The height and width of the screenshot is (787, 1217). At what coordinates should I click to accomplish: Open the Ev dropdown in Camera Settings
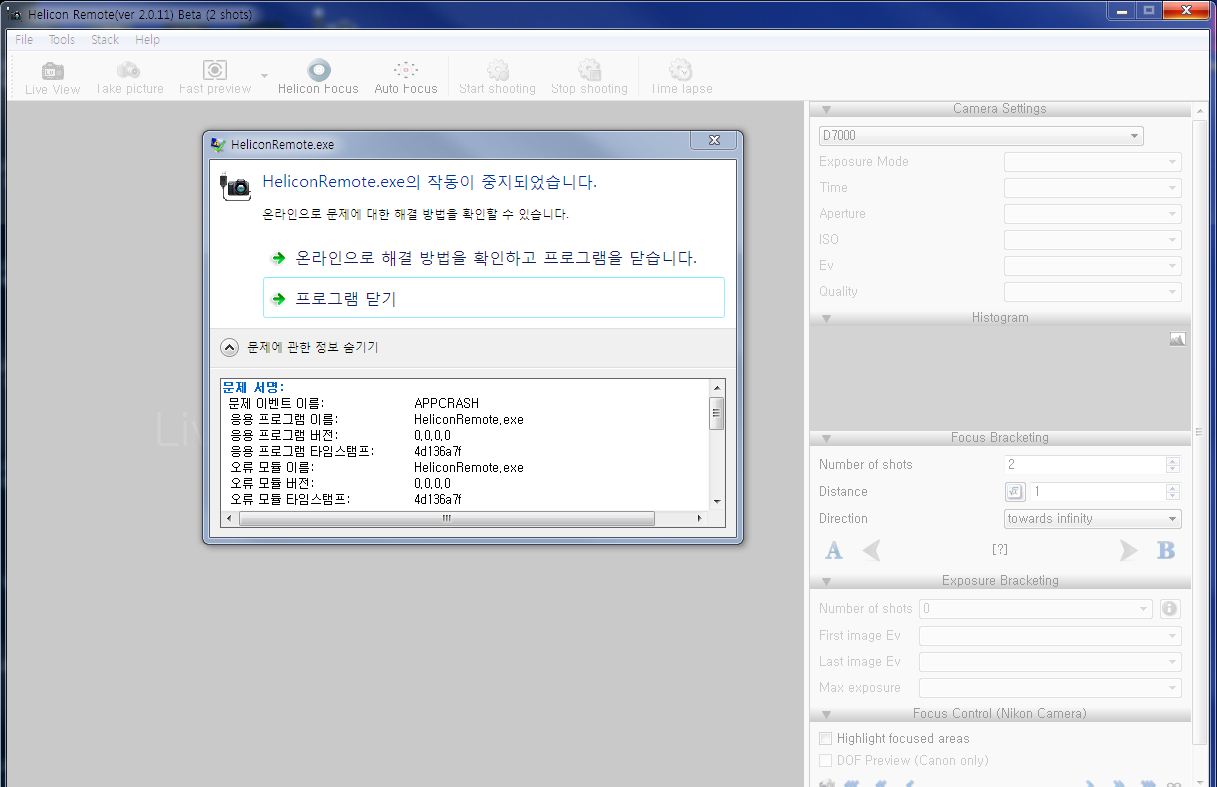point(1092,265)
